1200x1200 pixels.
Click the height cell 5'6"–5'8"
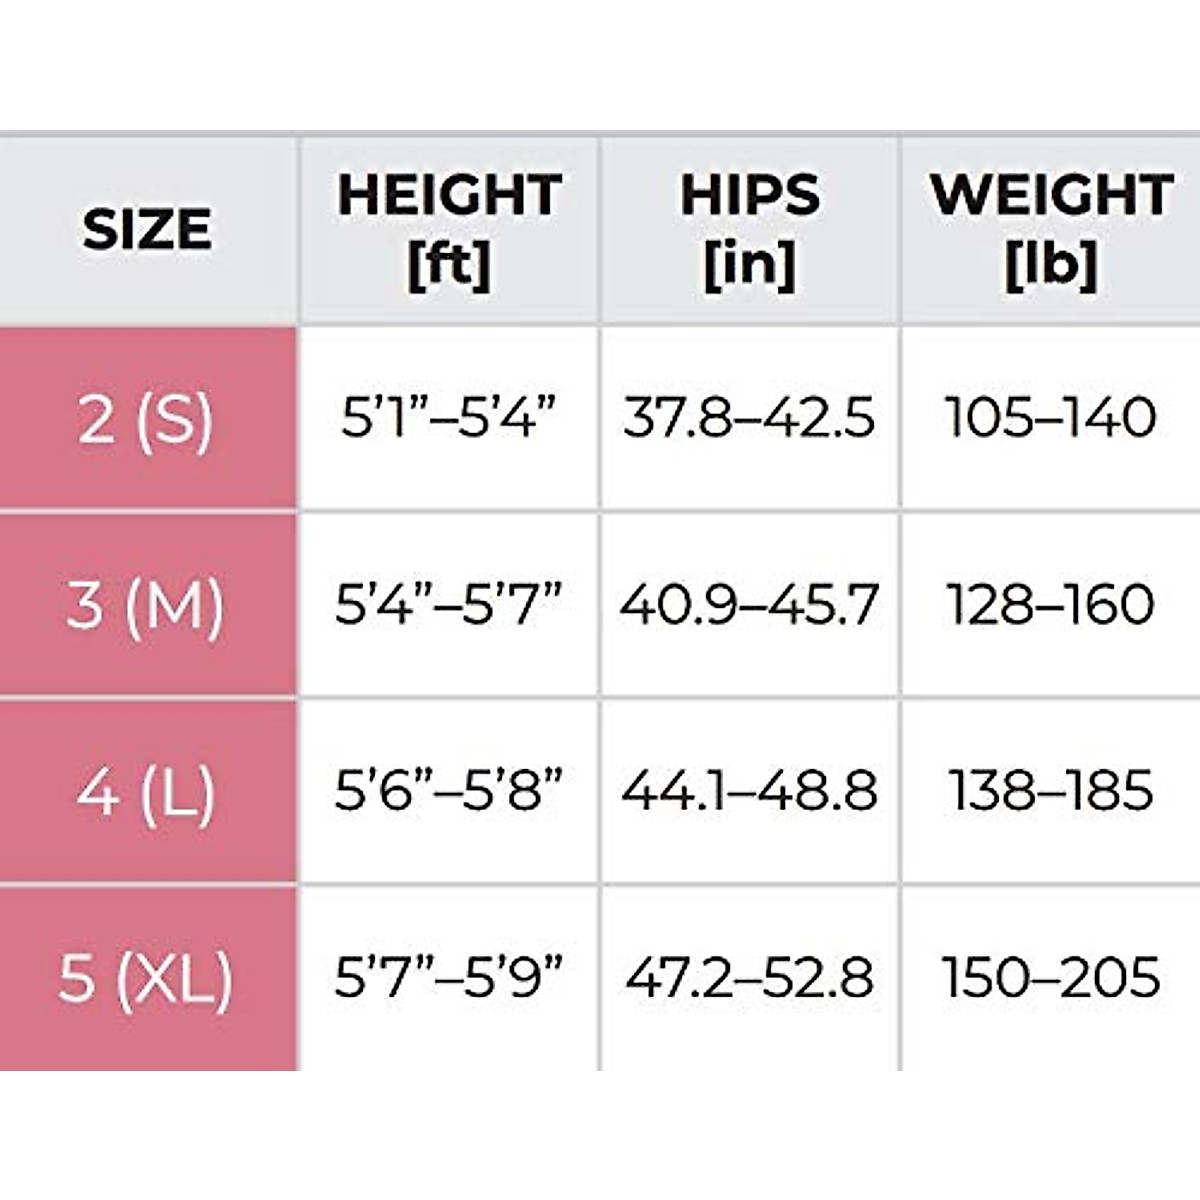[x=449, y=791]
